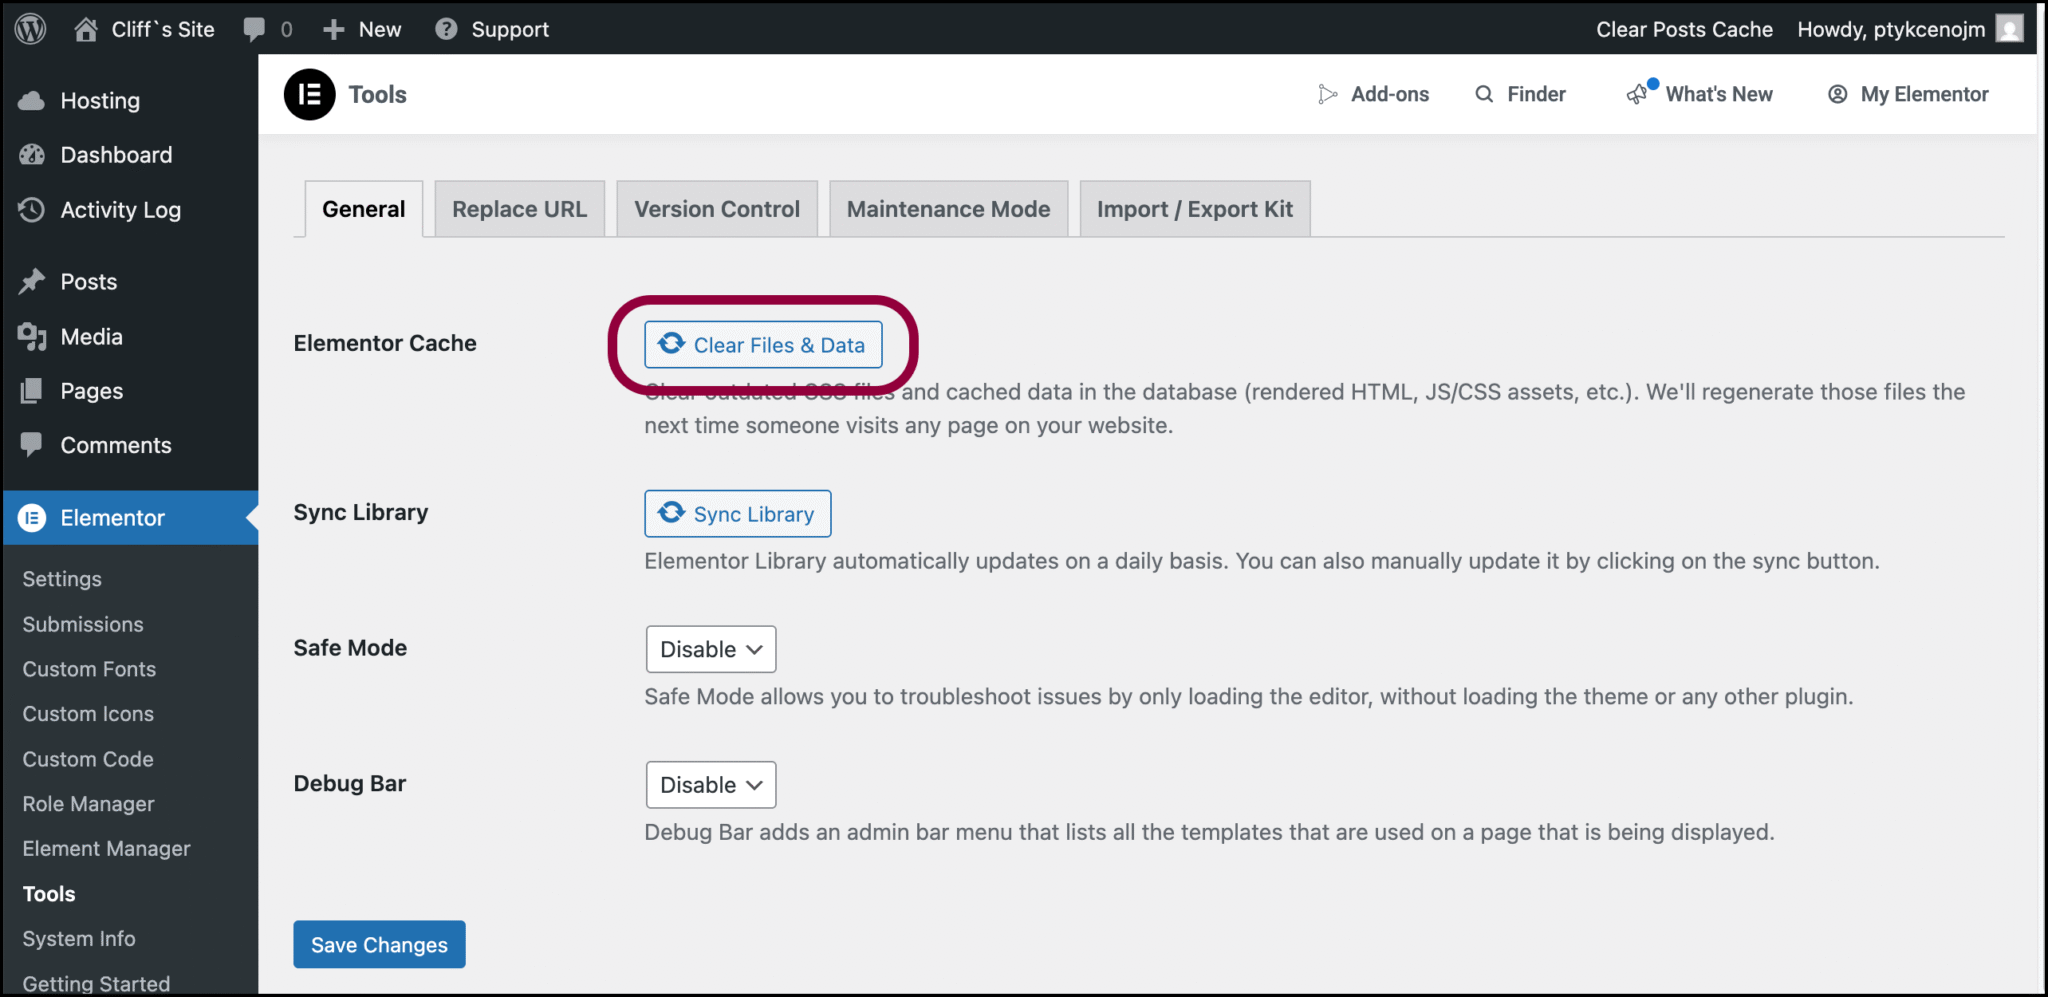This screenshot has height=997, width=2048.
Task: Open the comments bubble in the admin bar
Action: click(x=255, y=28)
